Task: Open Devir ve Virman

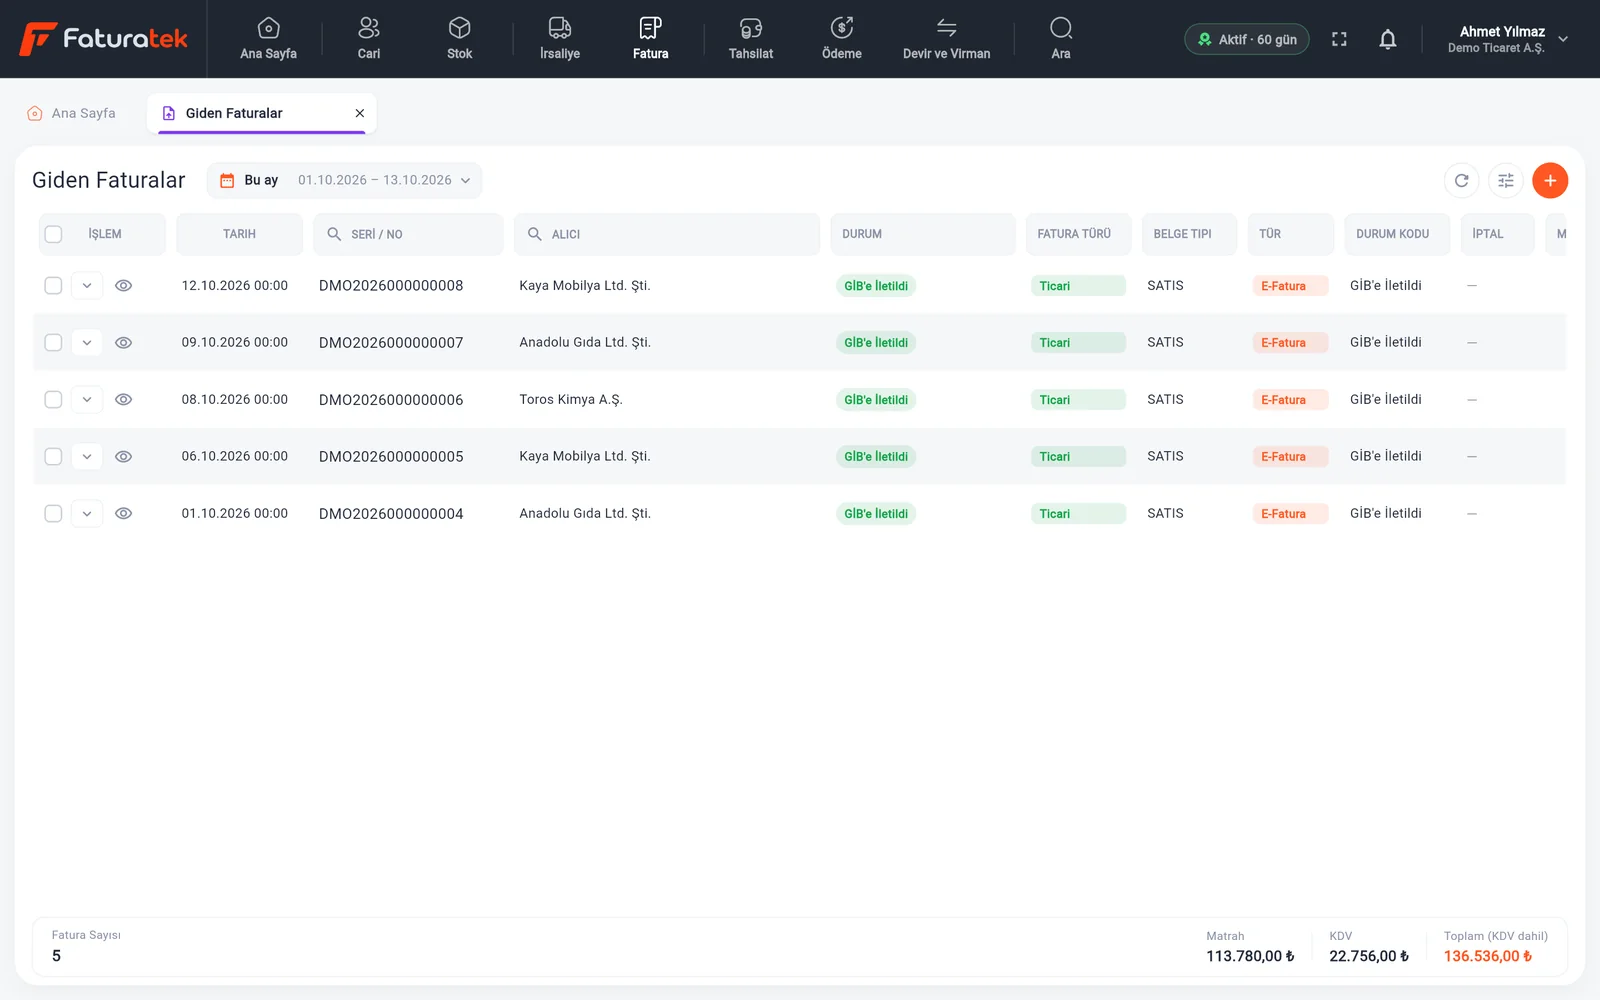Action: tap(946, 39)
